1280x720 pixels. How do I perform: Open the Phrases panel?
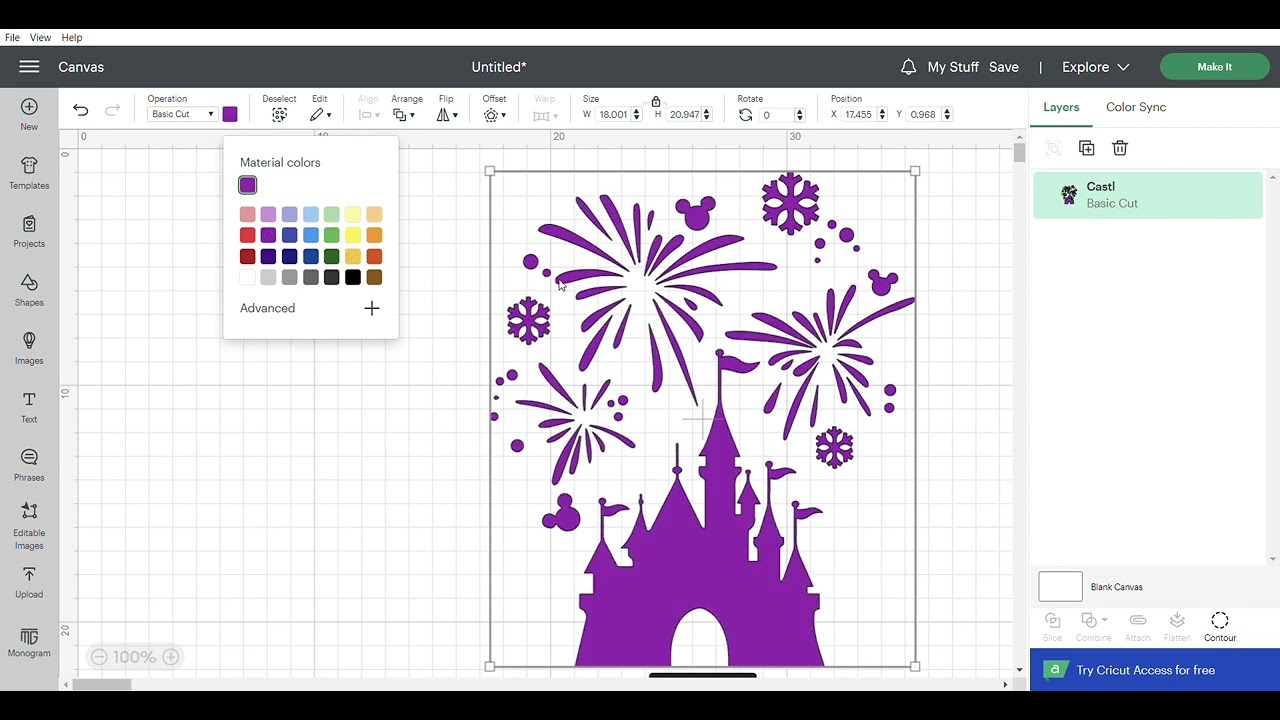29,465
